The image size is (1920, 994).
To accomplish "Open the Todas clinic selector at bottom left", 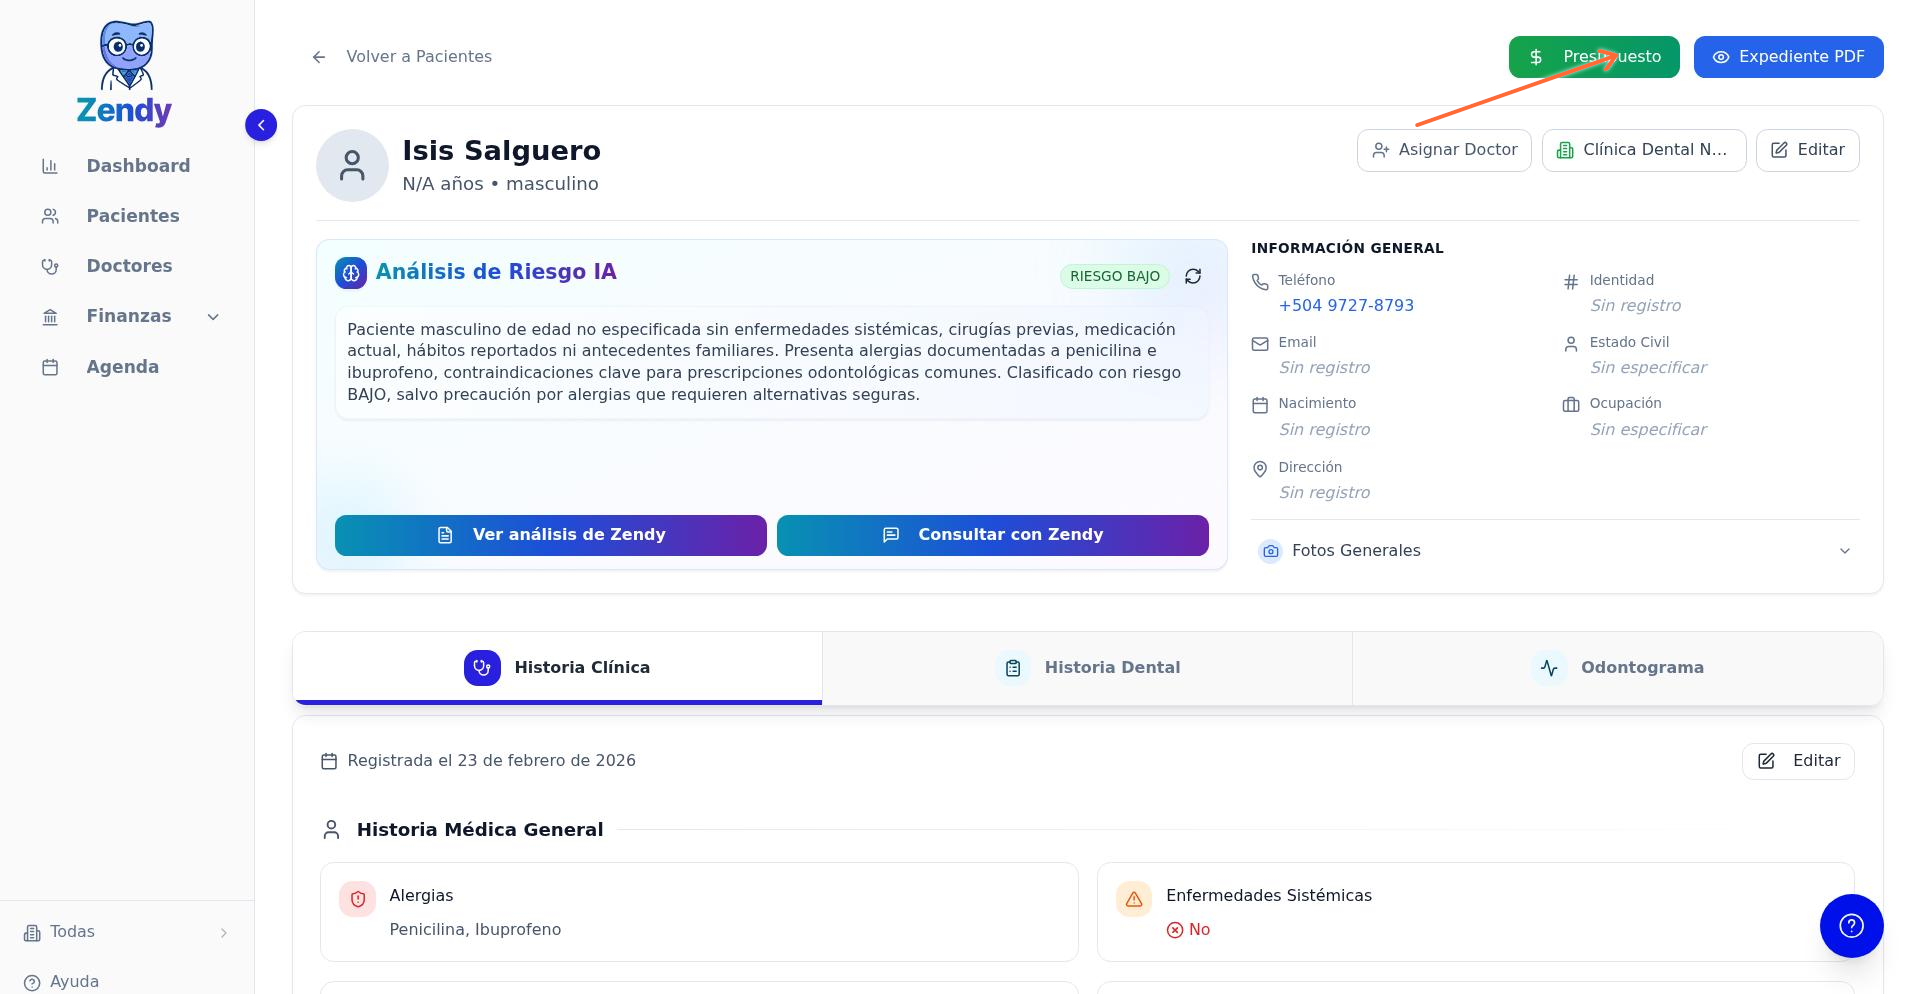I will pos(124,932).
